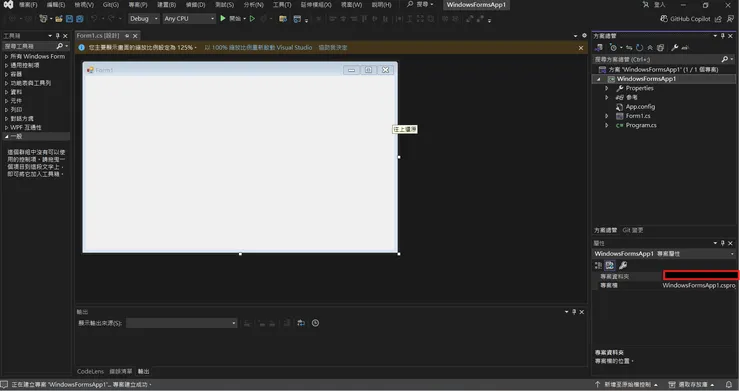Click the Save (single disk) toolbar icon
The width and height of the screenshot is (740, 391).
pyautogui.click(x=69, y=18)
